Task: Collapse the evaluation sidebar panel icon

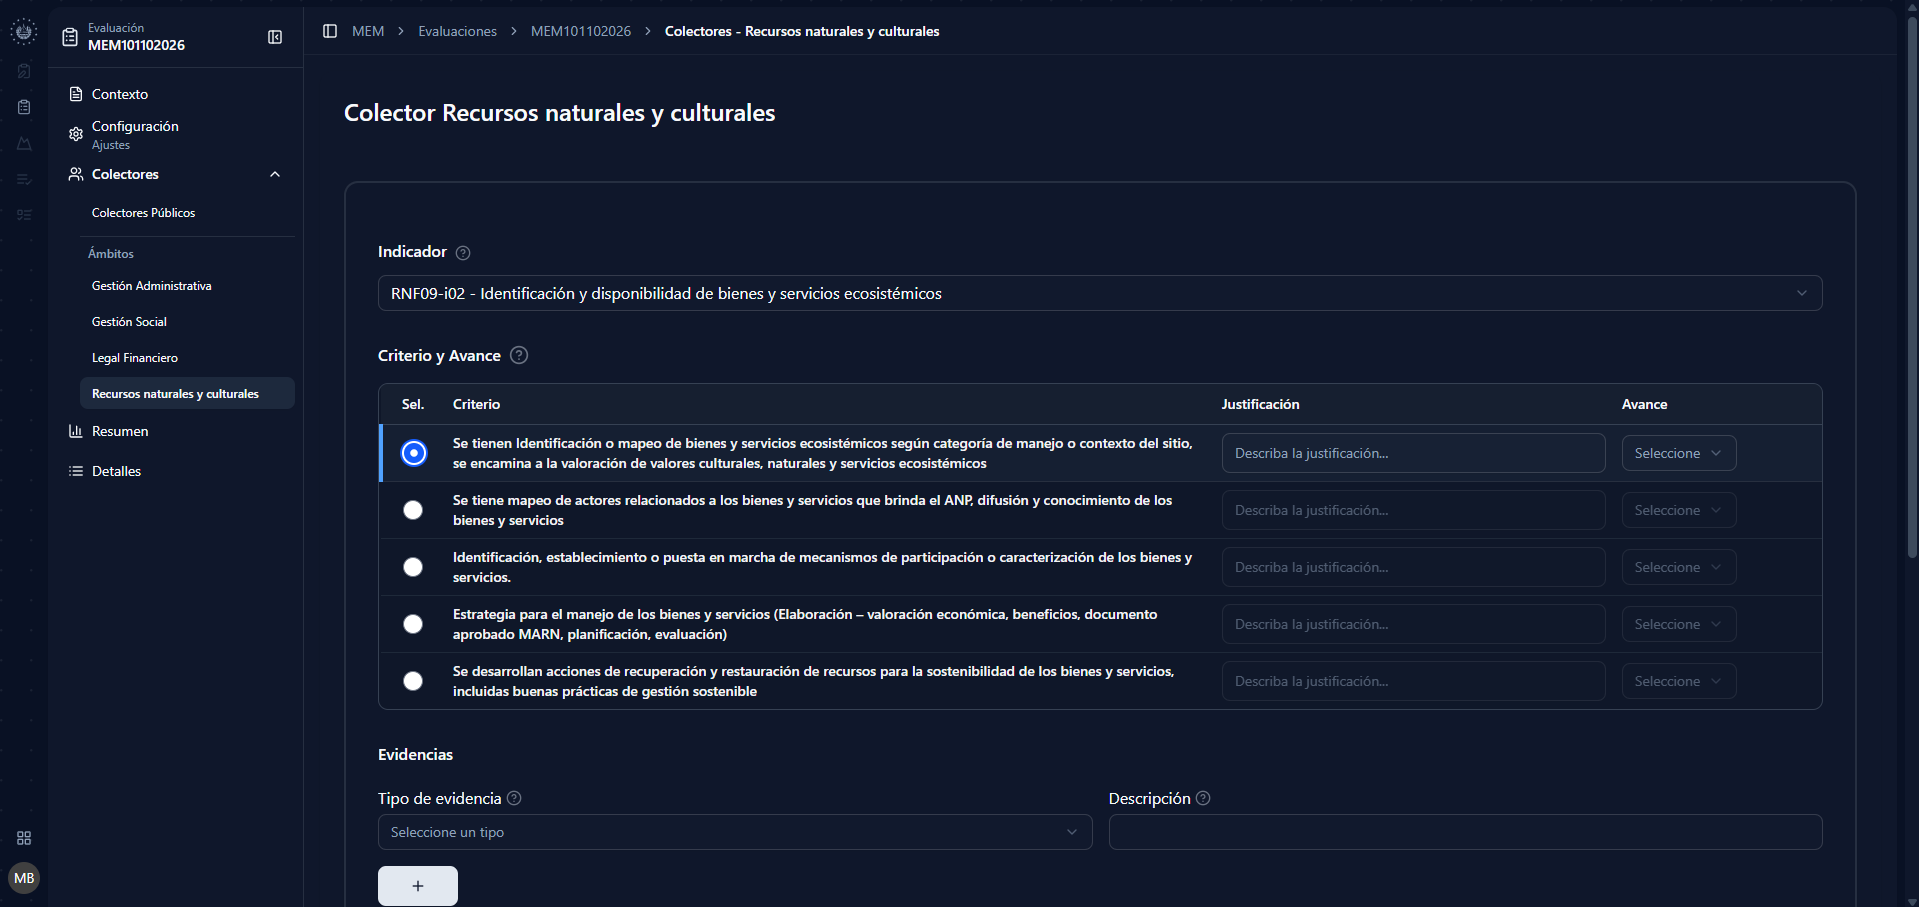Action: (x=275, y=37)
